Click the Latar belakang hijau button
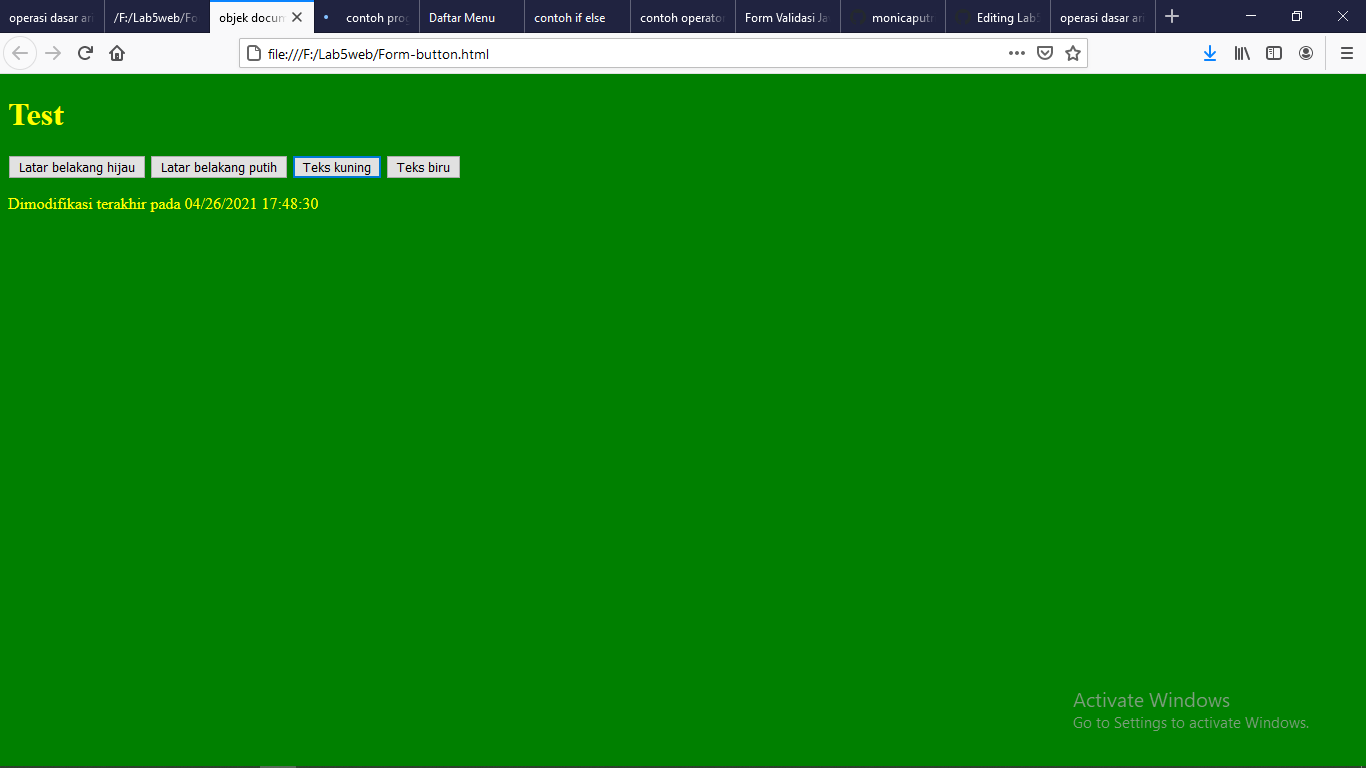Screen dimensions: 1366x768 [x=76, y=167]
